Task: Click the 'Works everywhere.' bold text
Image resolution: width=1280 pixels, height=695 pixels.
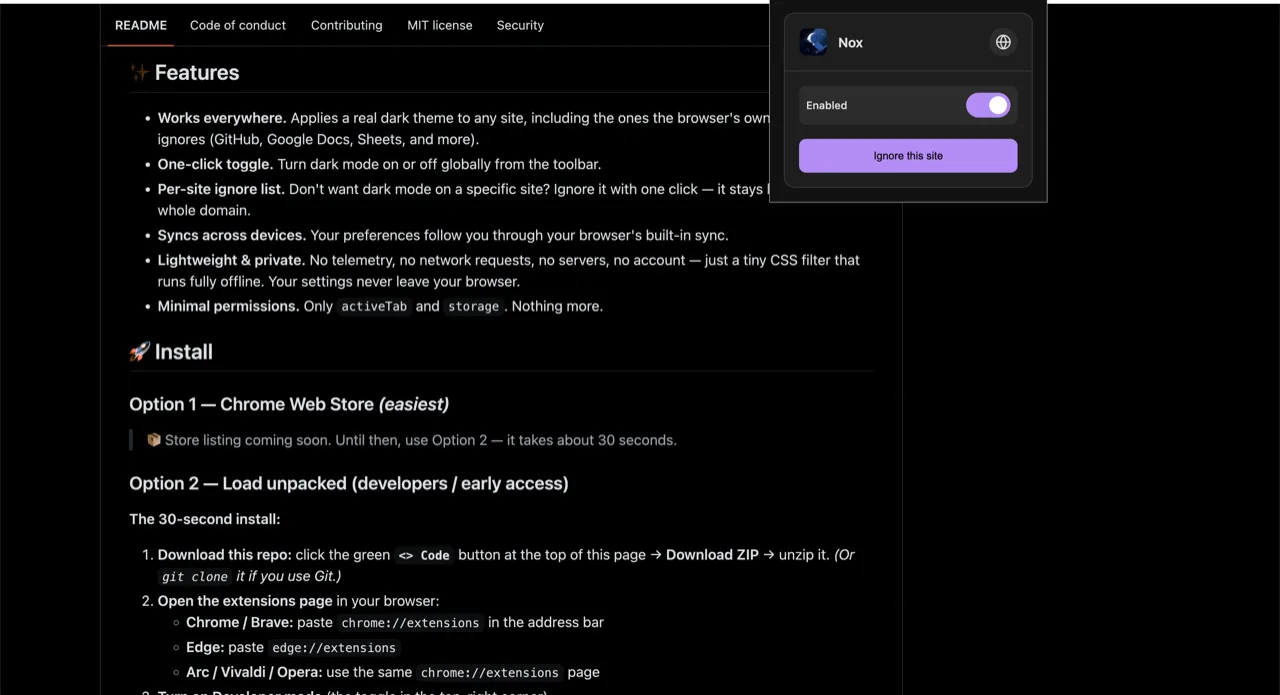Action: tap(222, 118)
